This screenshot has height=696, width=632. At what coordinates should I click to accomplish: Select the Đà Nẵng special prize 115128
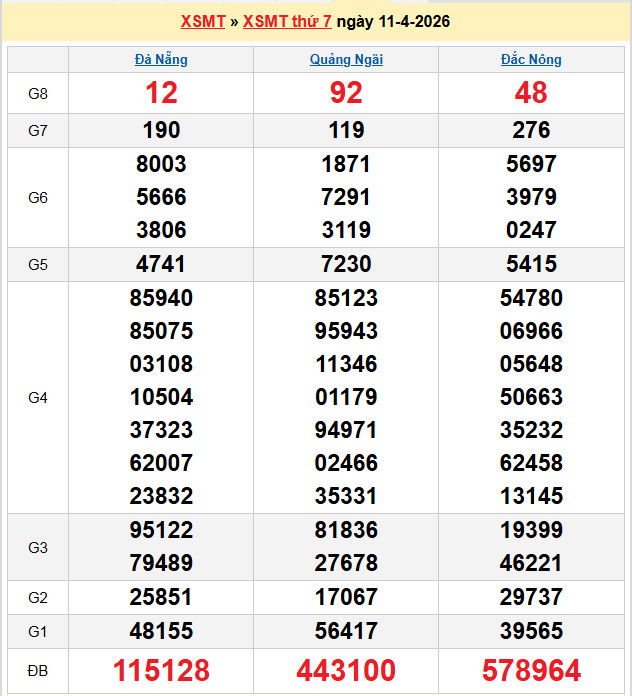coord(161,670)
